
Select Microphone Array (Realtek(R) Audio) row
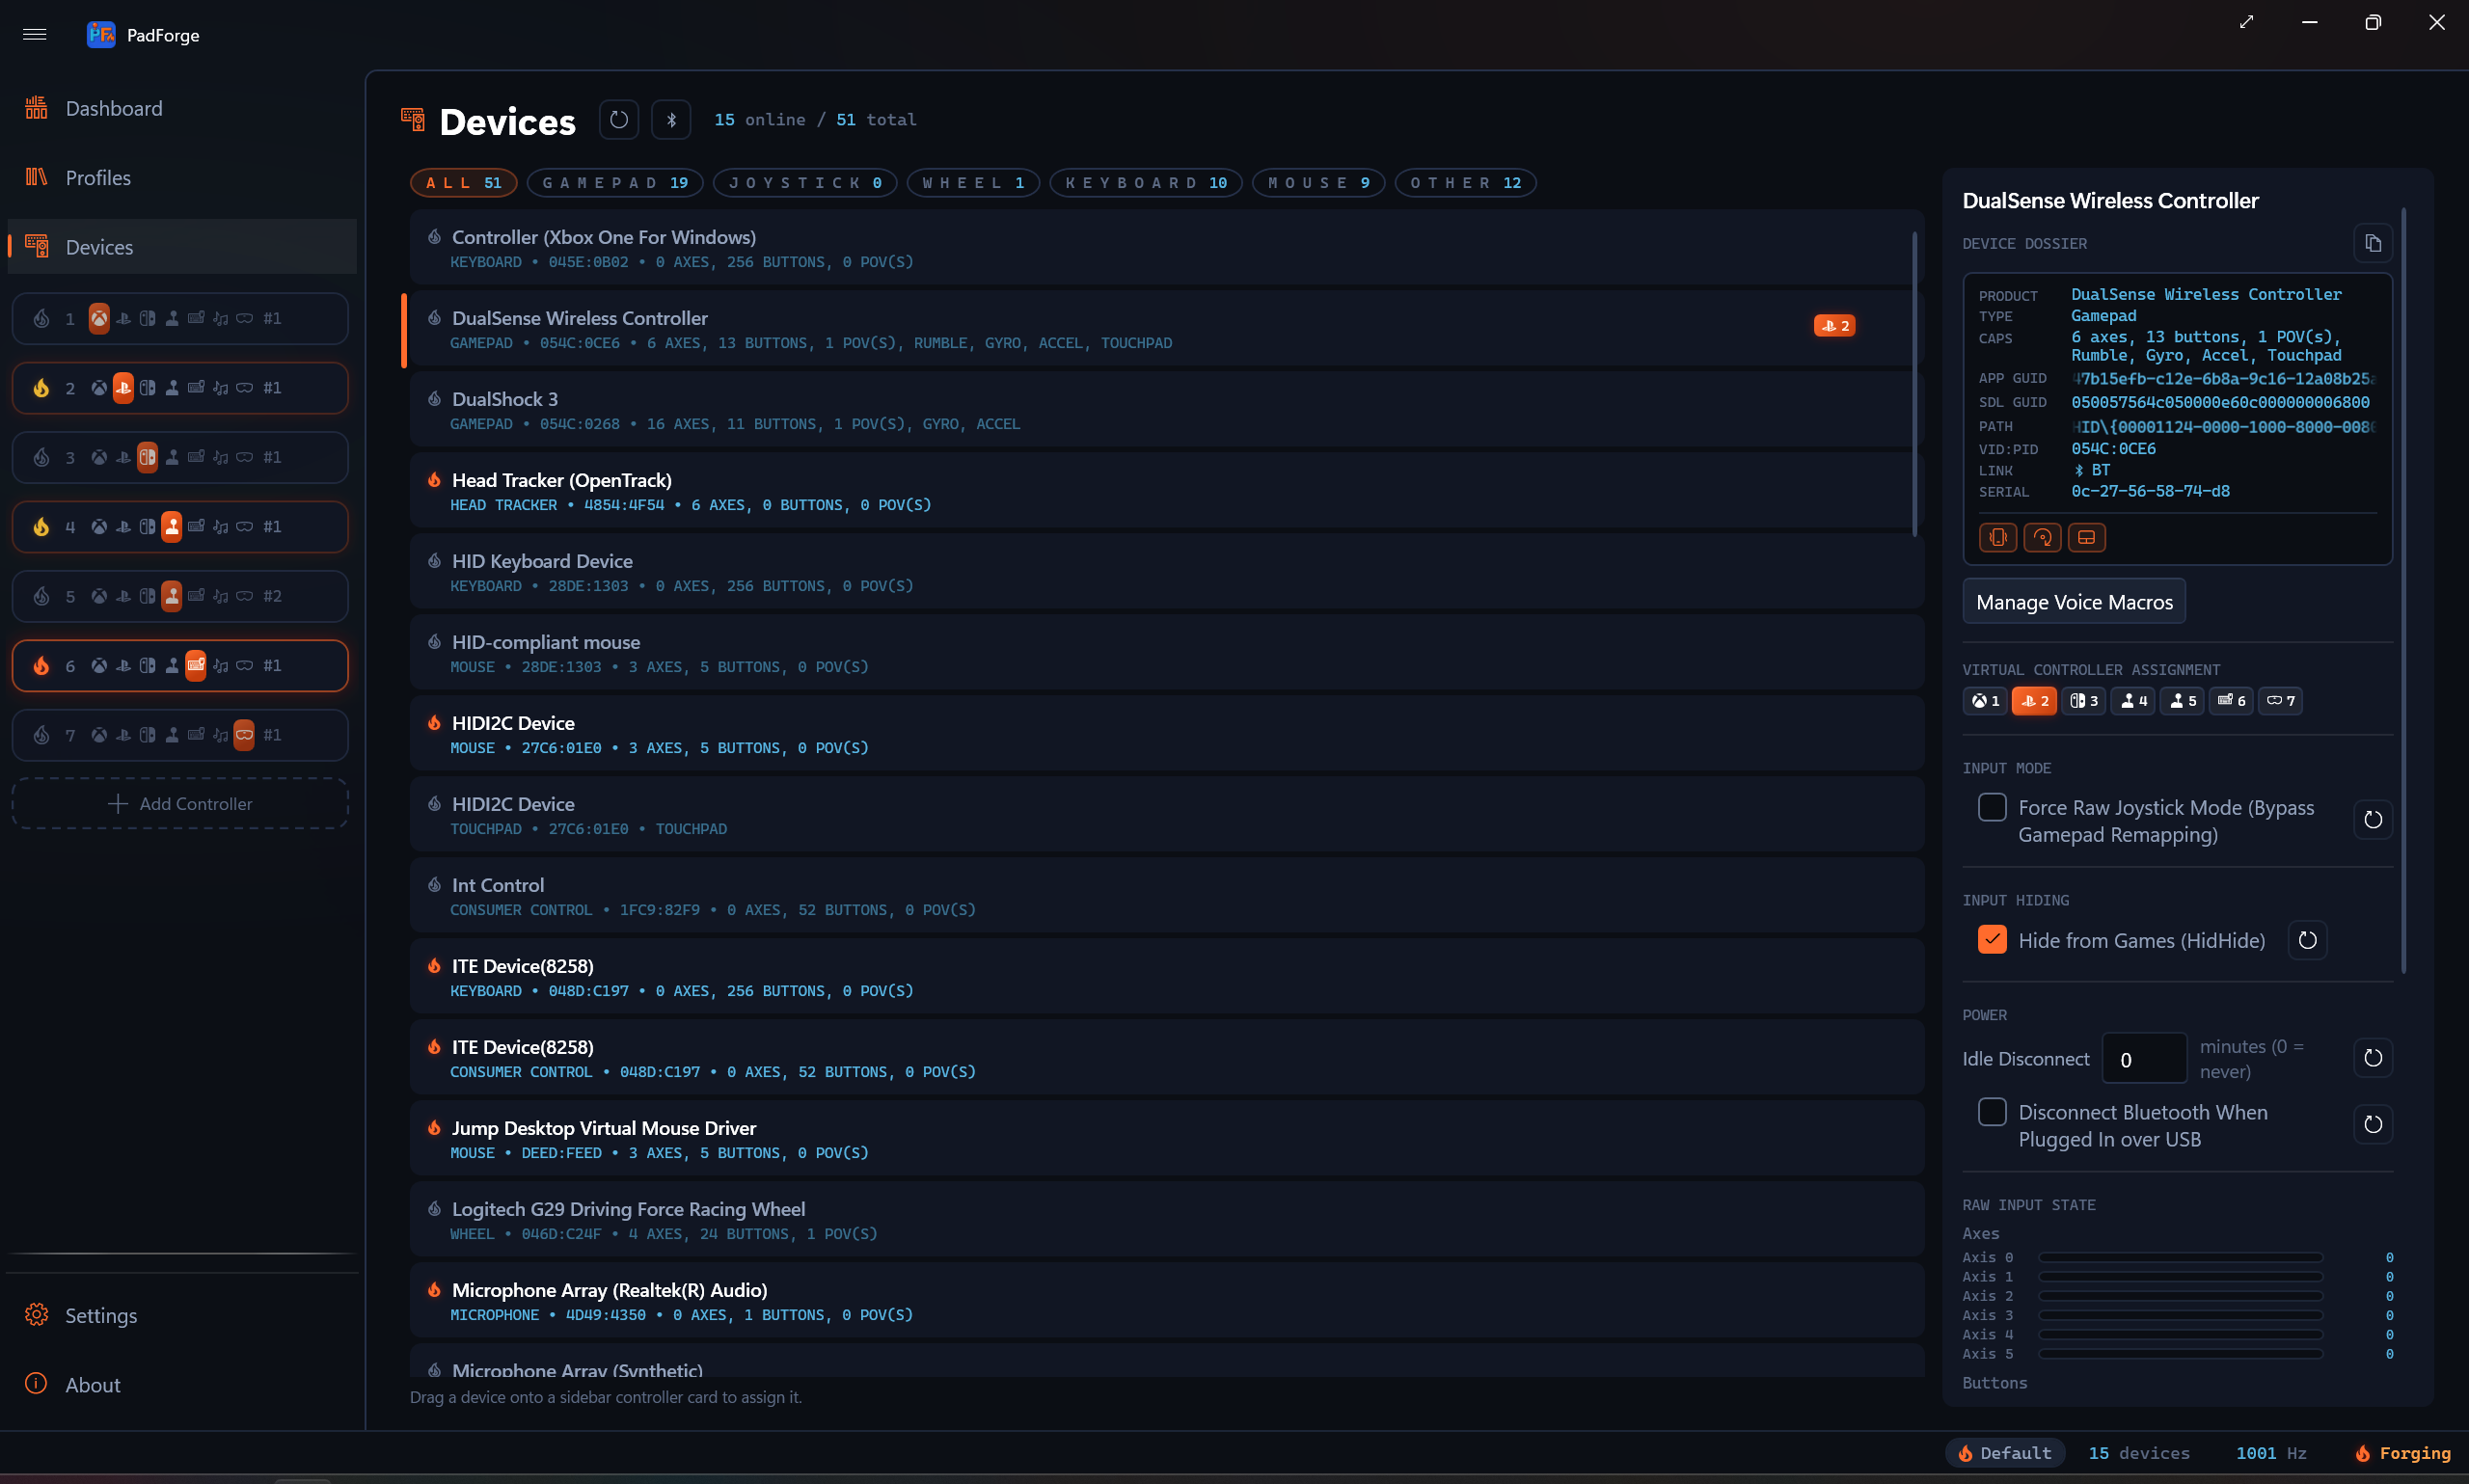(1166, 1301)
